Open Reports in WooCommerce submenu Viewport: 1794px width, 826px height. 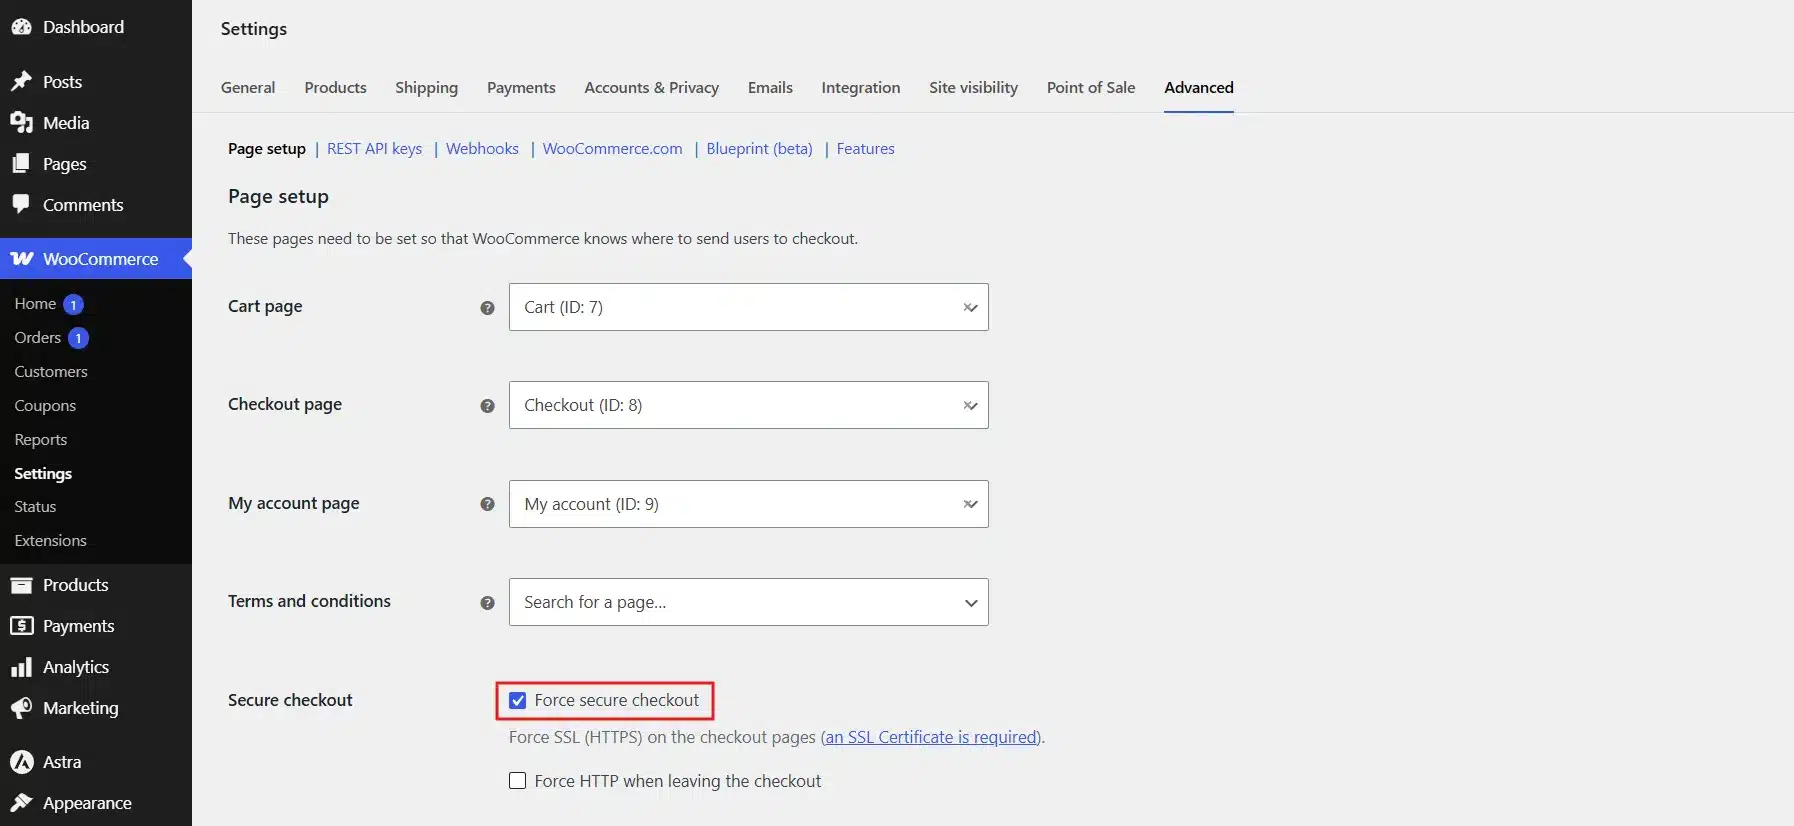point(41,440)
